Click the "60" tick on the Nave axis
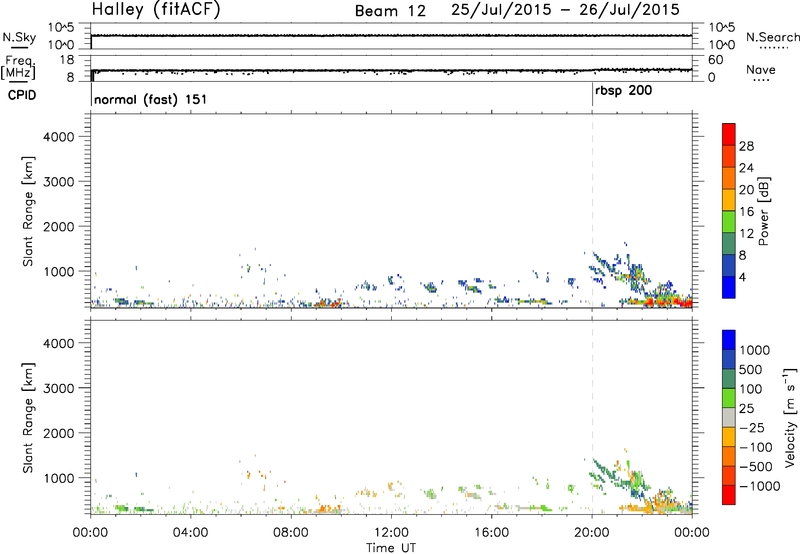 coord(716,60)
